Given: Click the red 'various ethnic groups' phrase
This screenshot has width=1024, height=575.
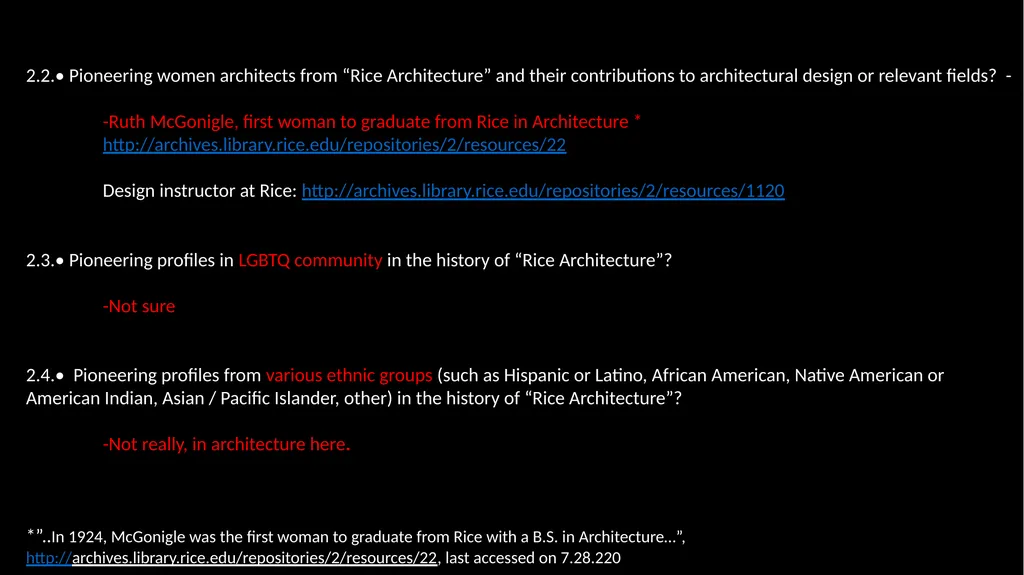Looking at the screenshot, I should click(x=349, y=375).
